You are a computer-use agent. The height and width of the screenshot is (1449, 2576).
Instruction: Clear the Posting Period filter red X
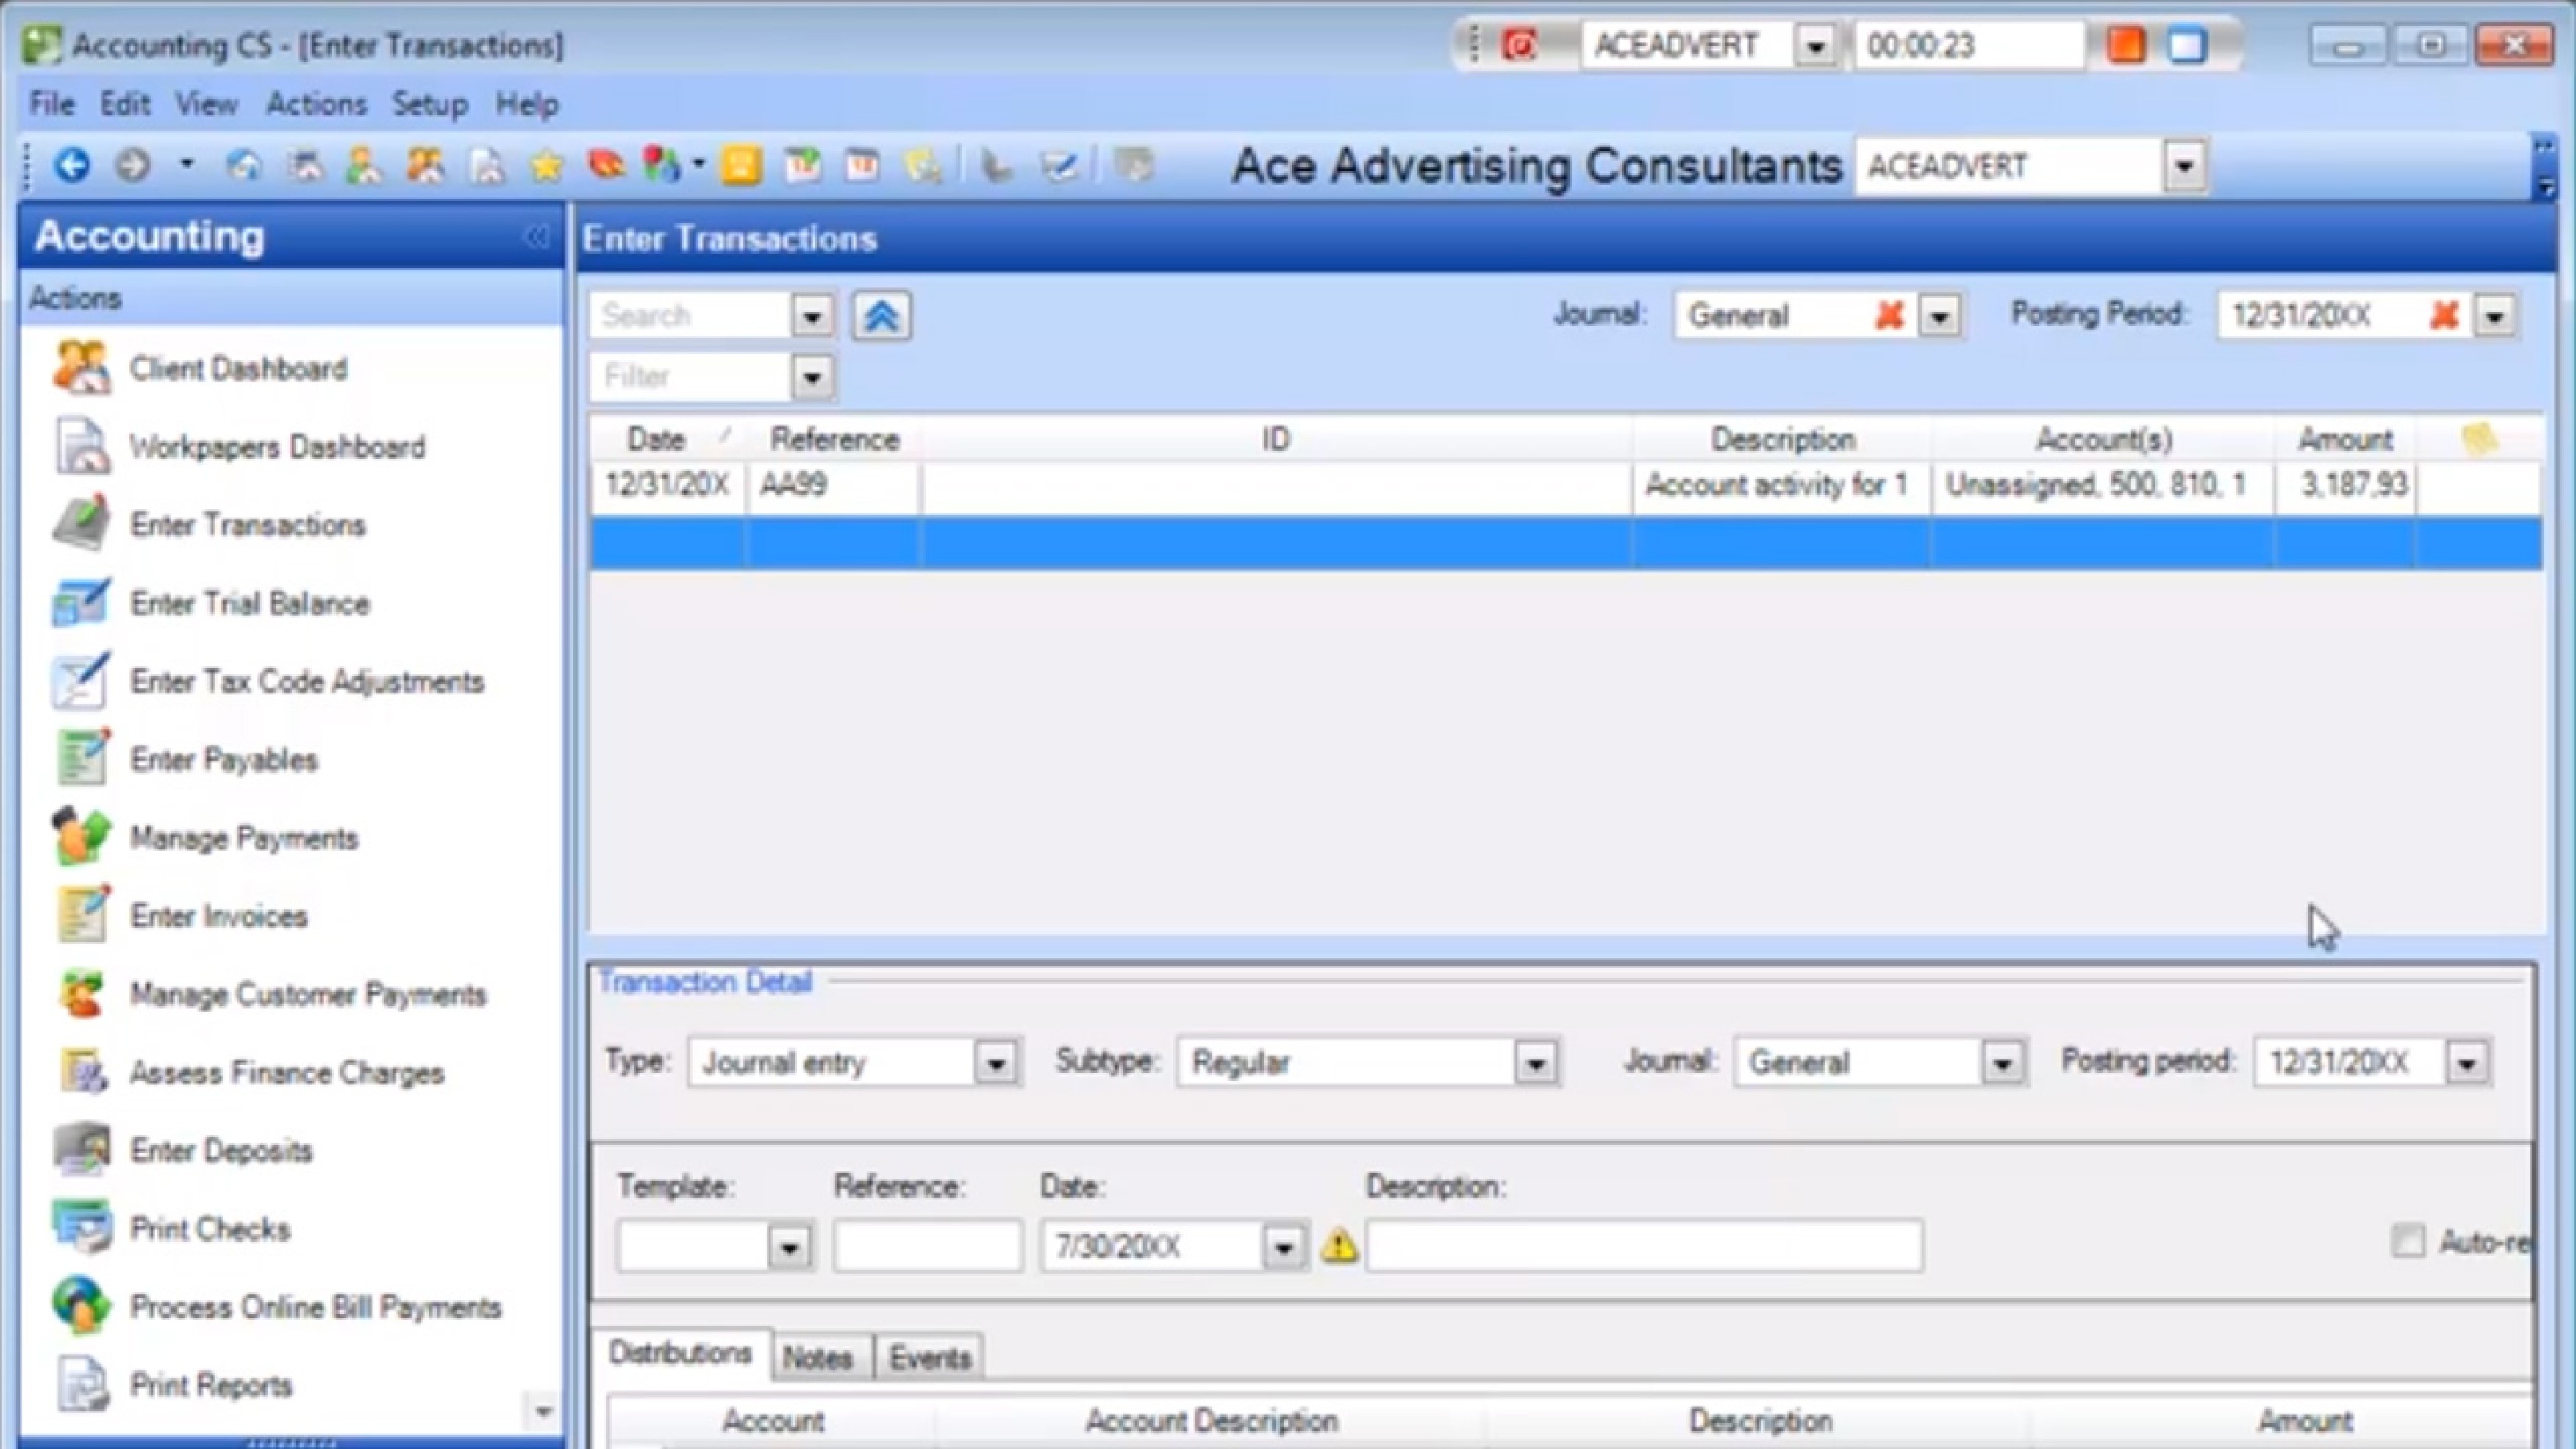coord(2443,316)
